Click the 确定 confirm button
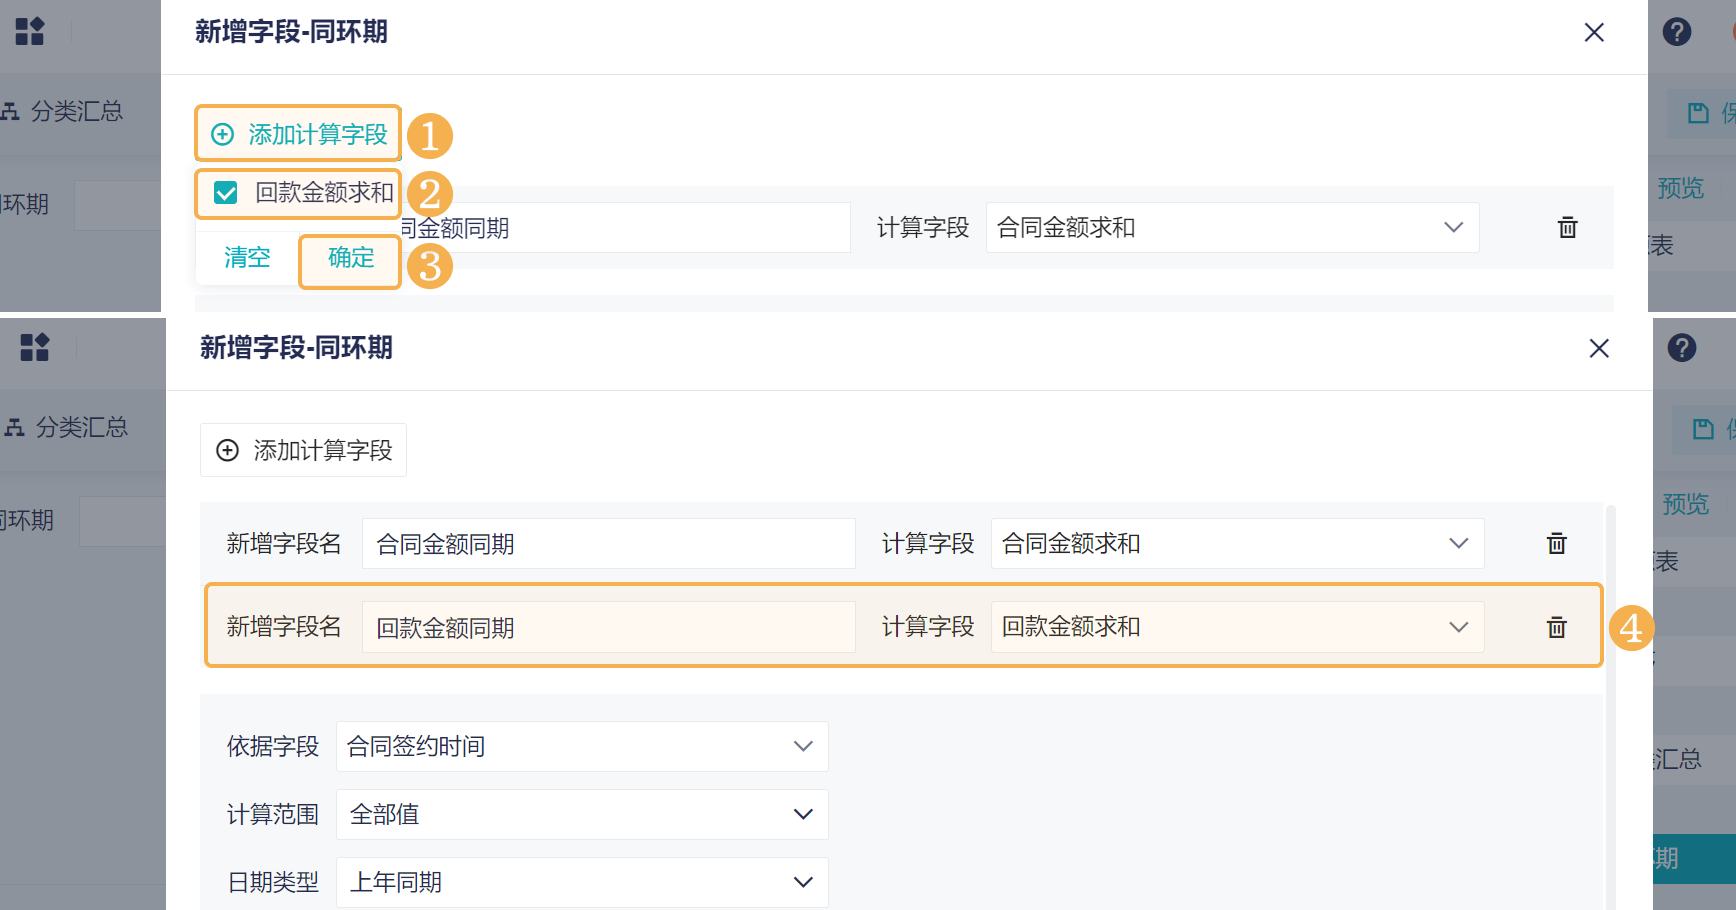This screenshot has height=910, width=1736. click(351, 259)
